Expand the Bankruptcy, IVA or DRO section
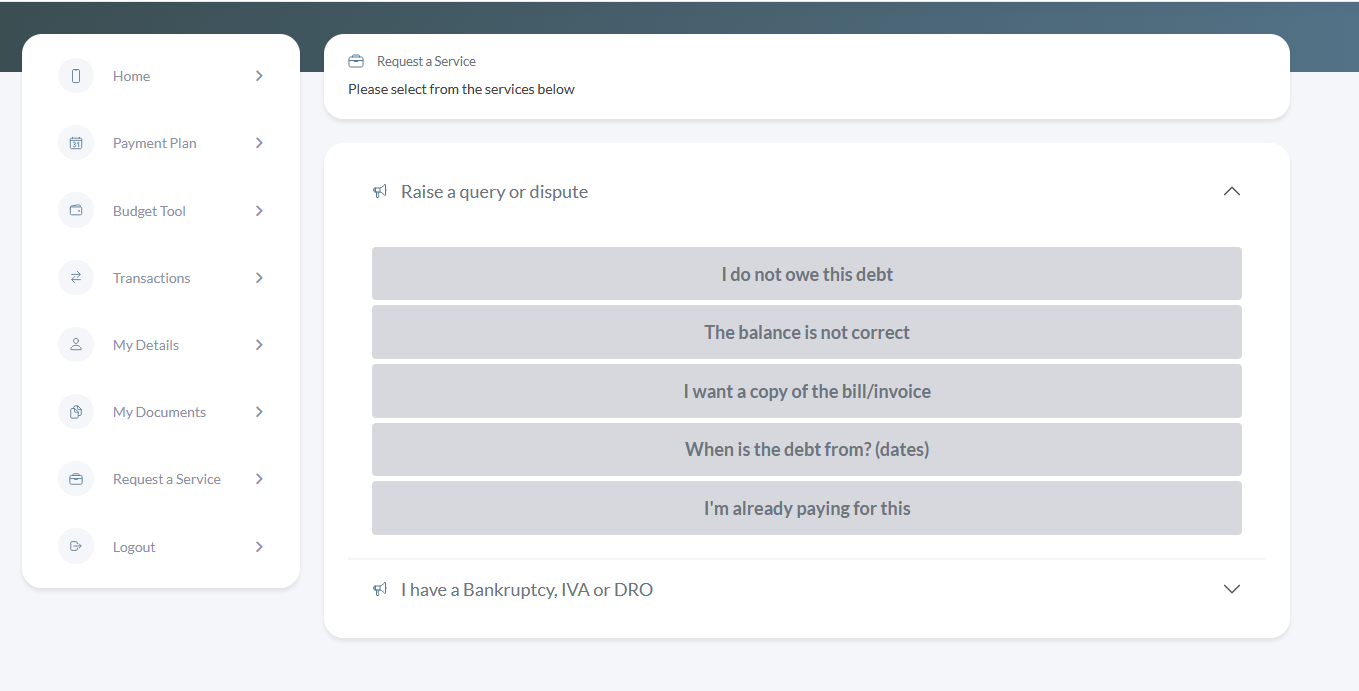Screen dimensions: 1359x691 (x=1231, y=589)
